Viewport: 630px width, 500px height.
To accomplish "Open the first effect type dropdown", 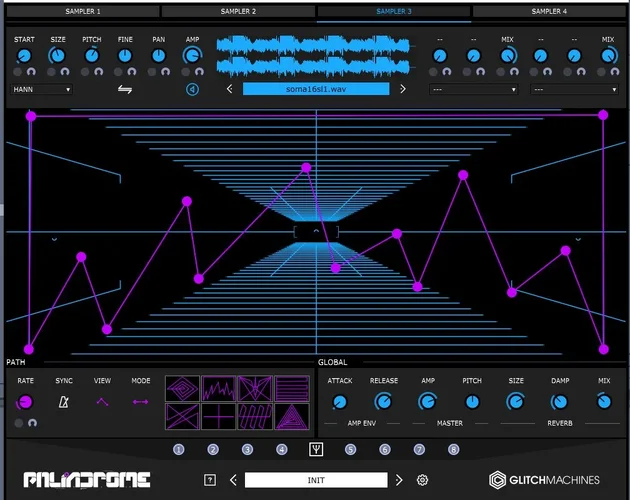I will 473,89.
